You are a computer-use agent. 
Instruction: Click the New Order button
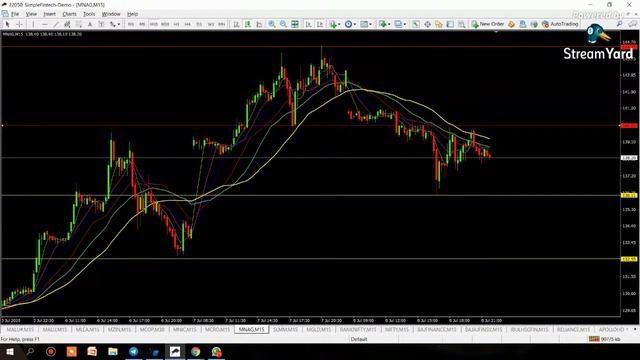[x=487, y=24]
